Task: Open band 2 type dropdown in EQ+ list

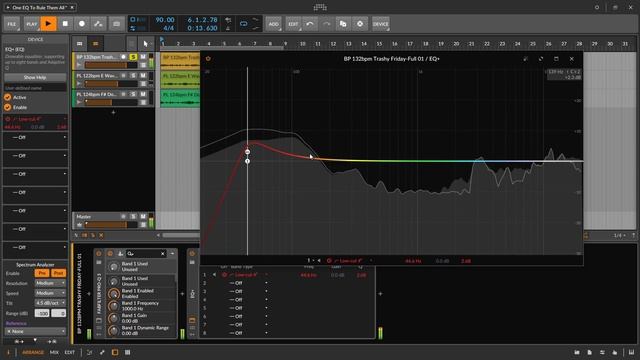Action: (x=248, y=283)
